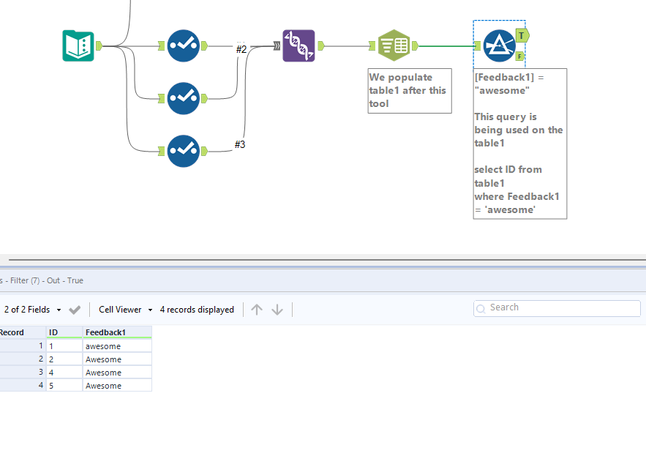The width and height of the screenshot is (646, 451).
Task: Select the ID cell in record 2
Action: coord(64,360)
